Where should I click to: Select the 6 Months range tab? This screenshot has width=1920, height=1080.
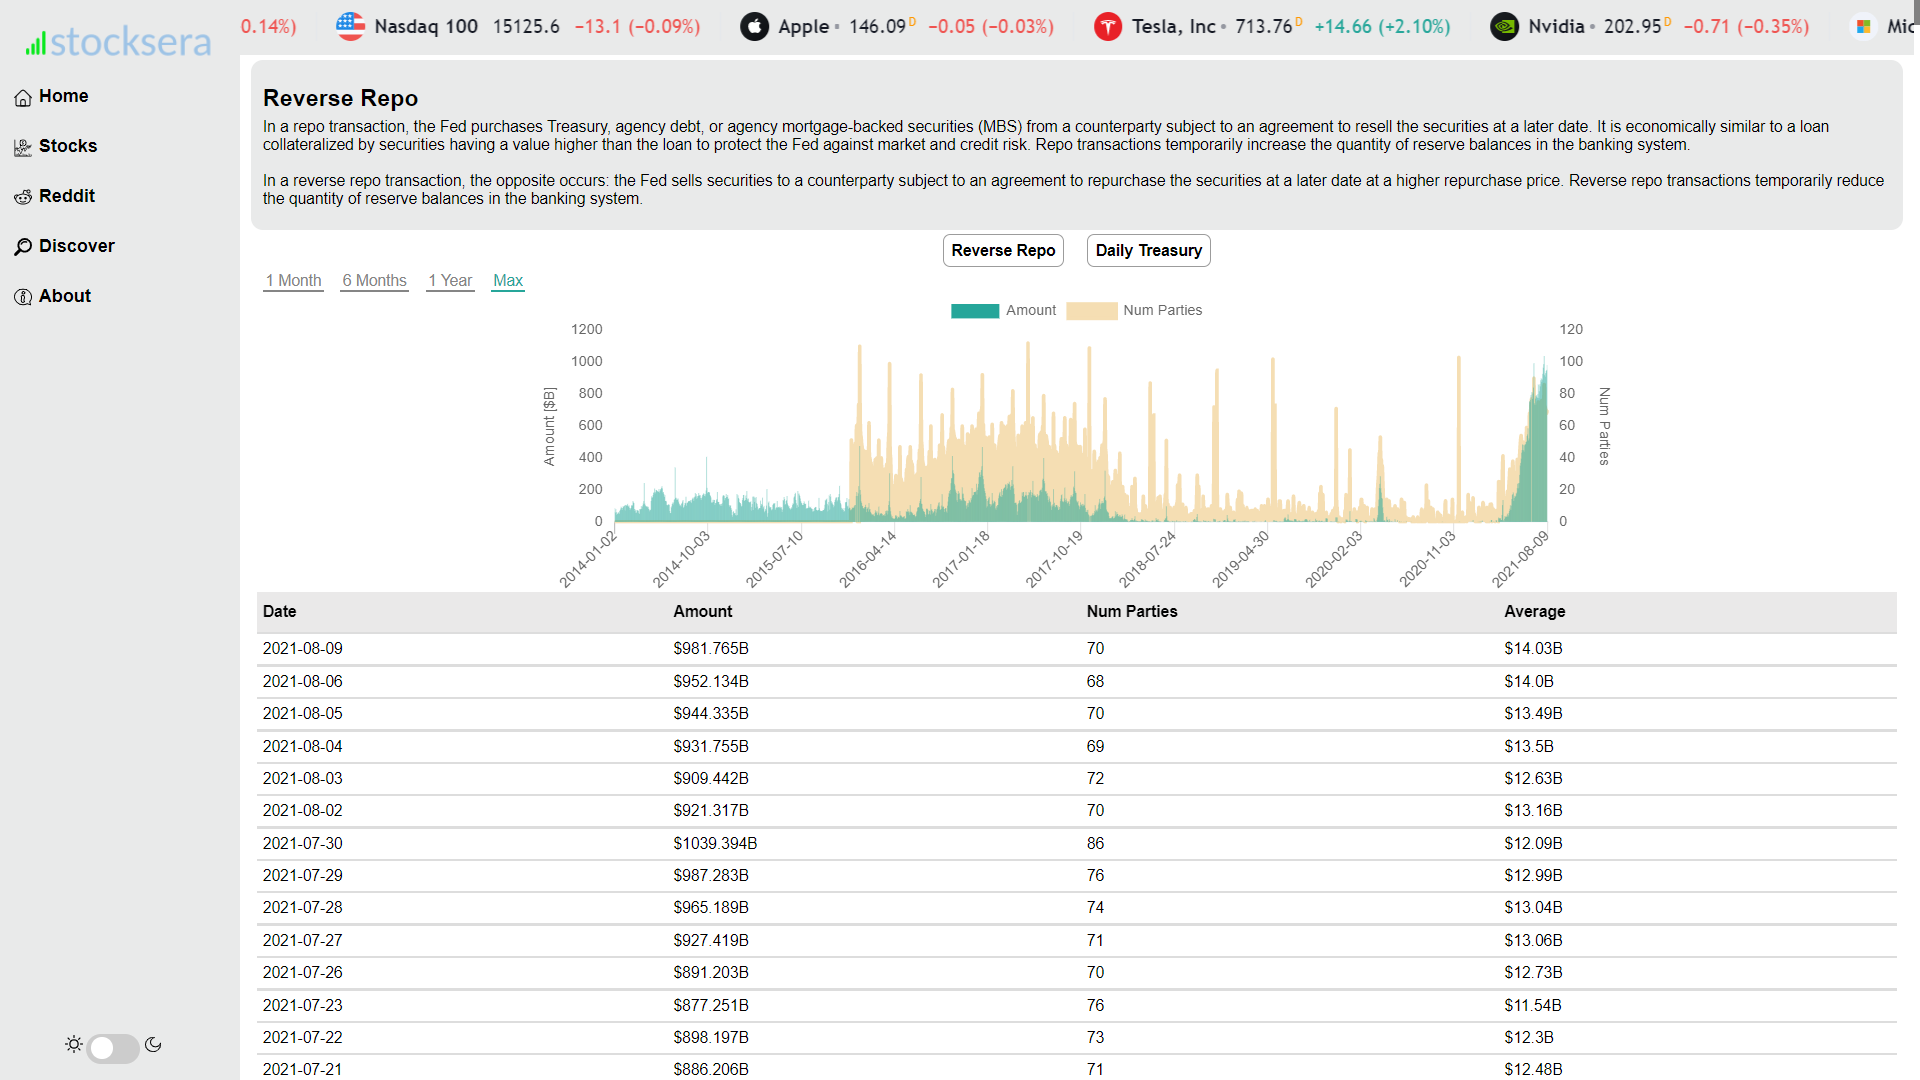(374, 281)
